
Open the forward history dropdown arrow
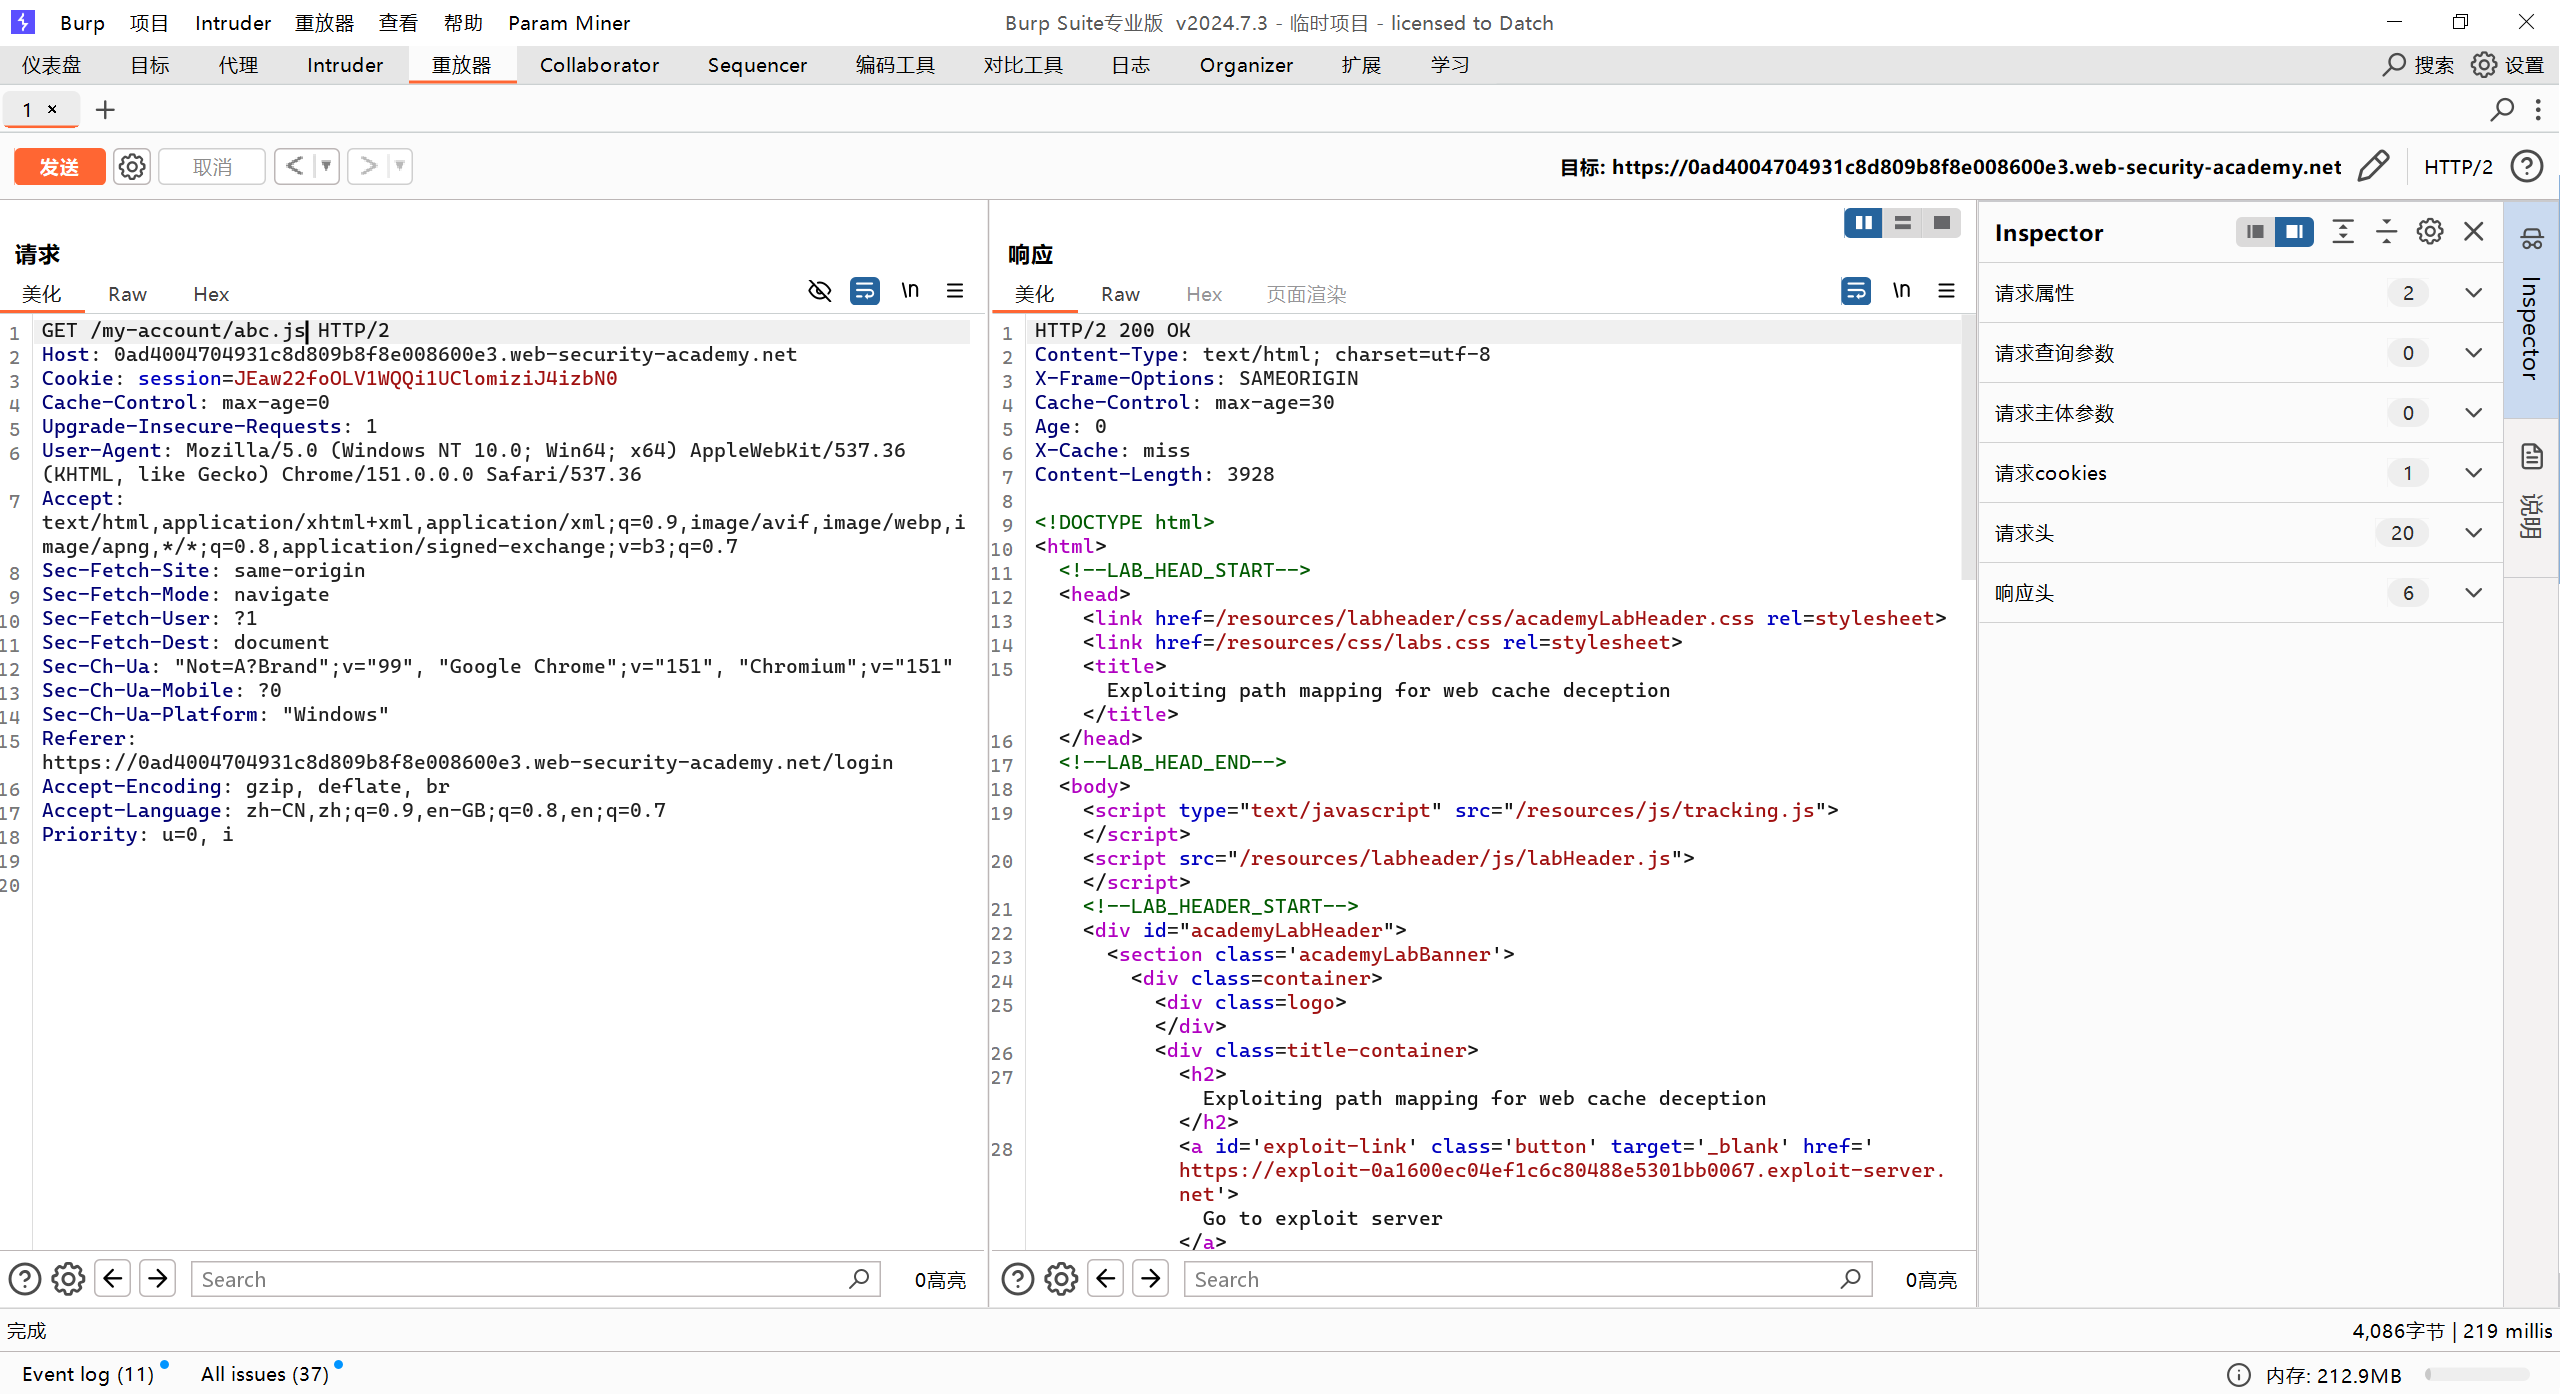point(400,166)
